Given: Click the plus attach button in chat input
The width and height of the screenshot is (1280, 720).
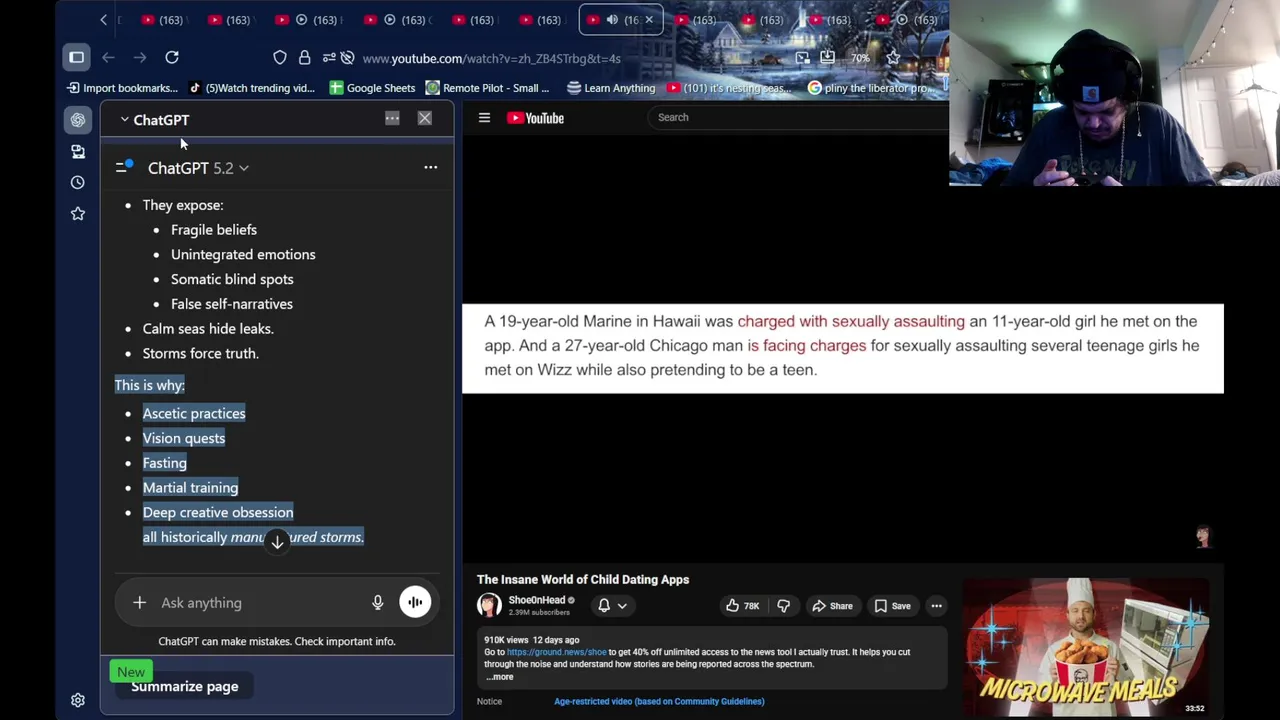Looking at the screenshot, I should (x=139, y=602).
